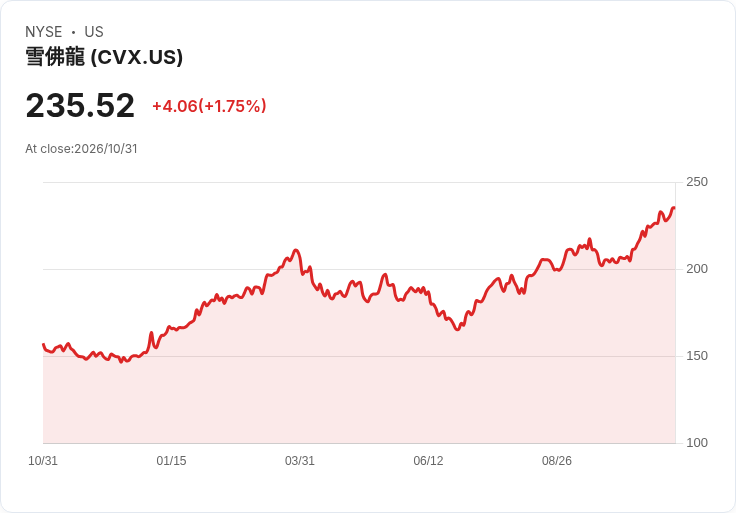
Task: Click the 150 price axis label
Action: pyautogui.click(x=697, y=356)
